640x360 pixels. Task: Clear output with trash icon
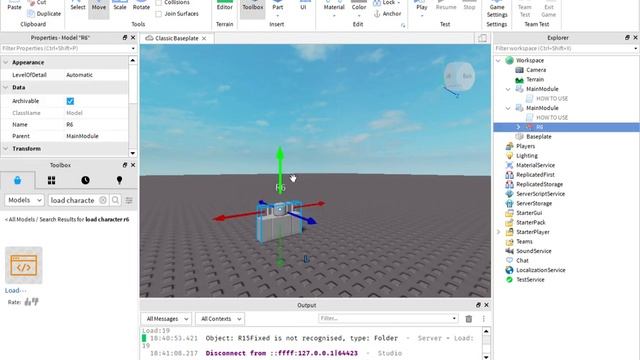pyautogui.click(x=469, y=319)
